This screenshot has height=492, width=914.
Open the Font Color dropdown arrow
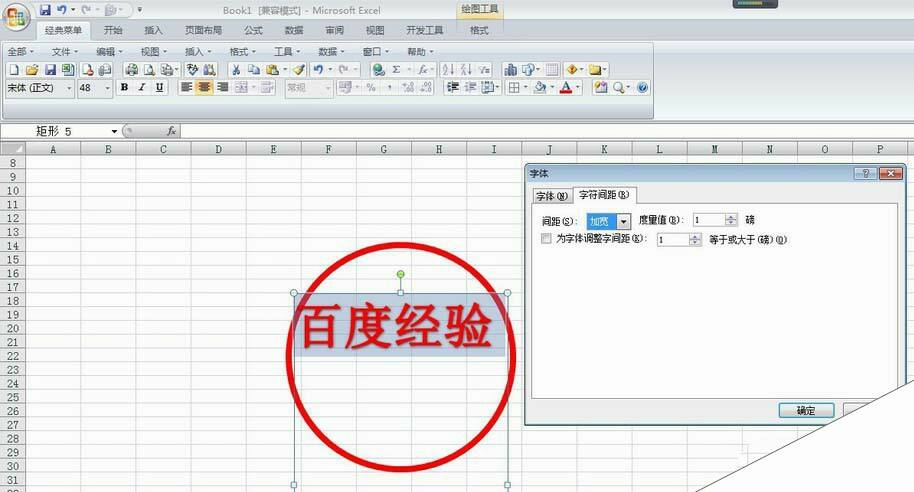[578, 87]
